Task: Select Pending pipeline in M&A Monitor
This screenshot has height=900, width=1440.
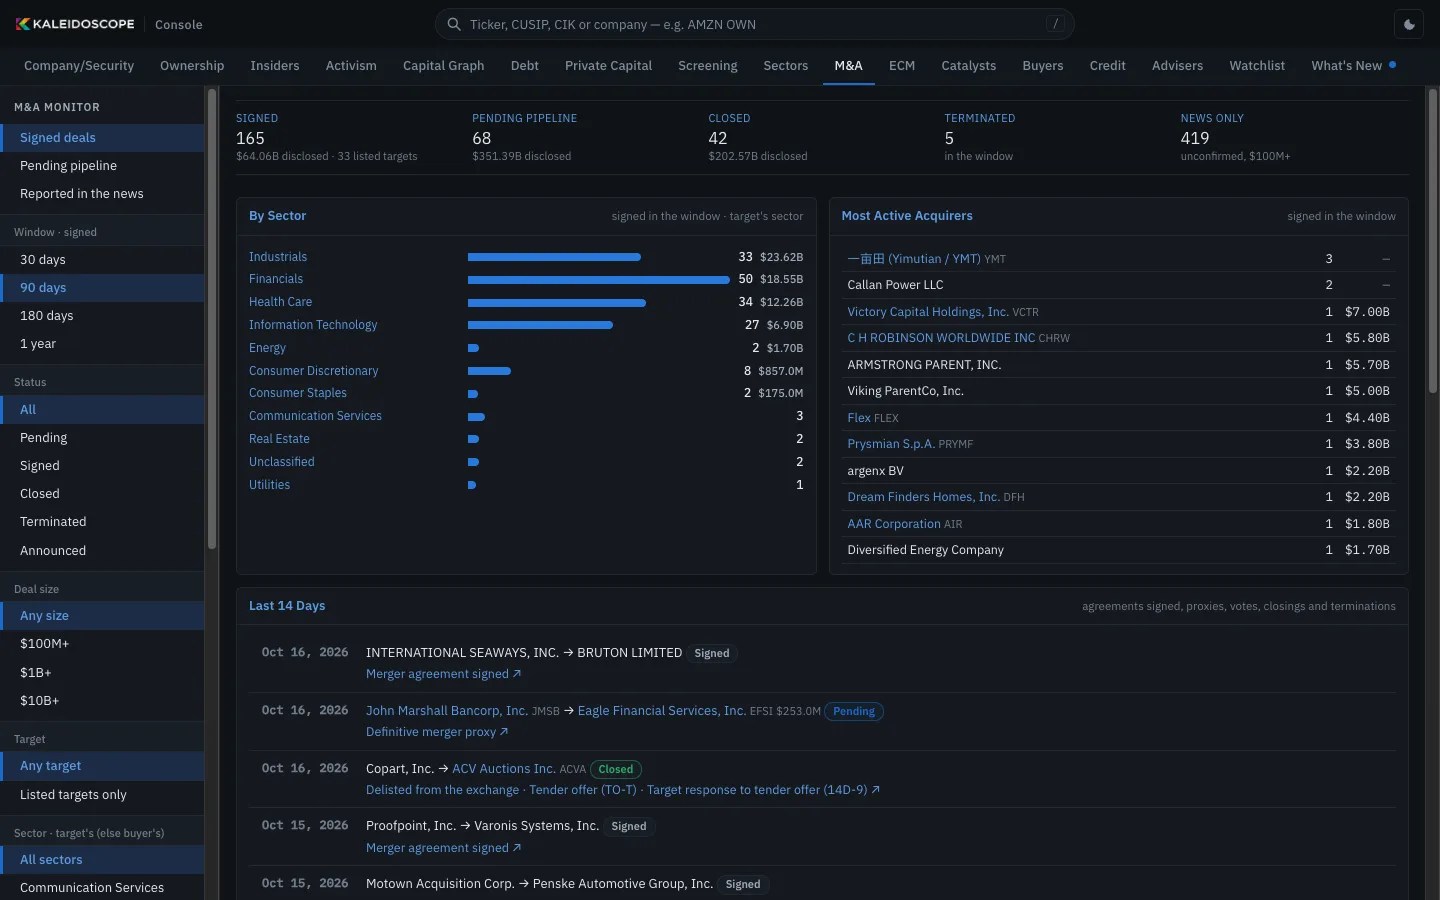Action: [x=102, y=166]
